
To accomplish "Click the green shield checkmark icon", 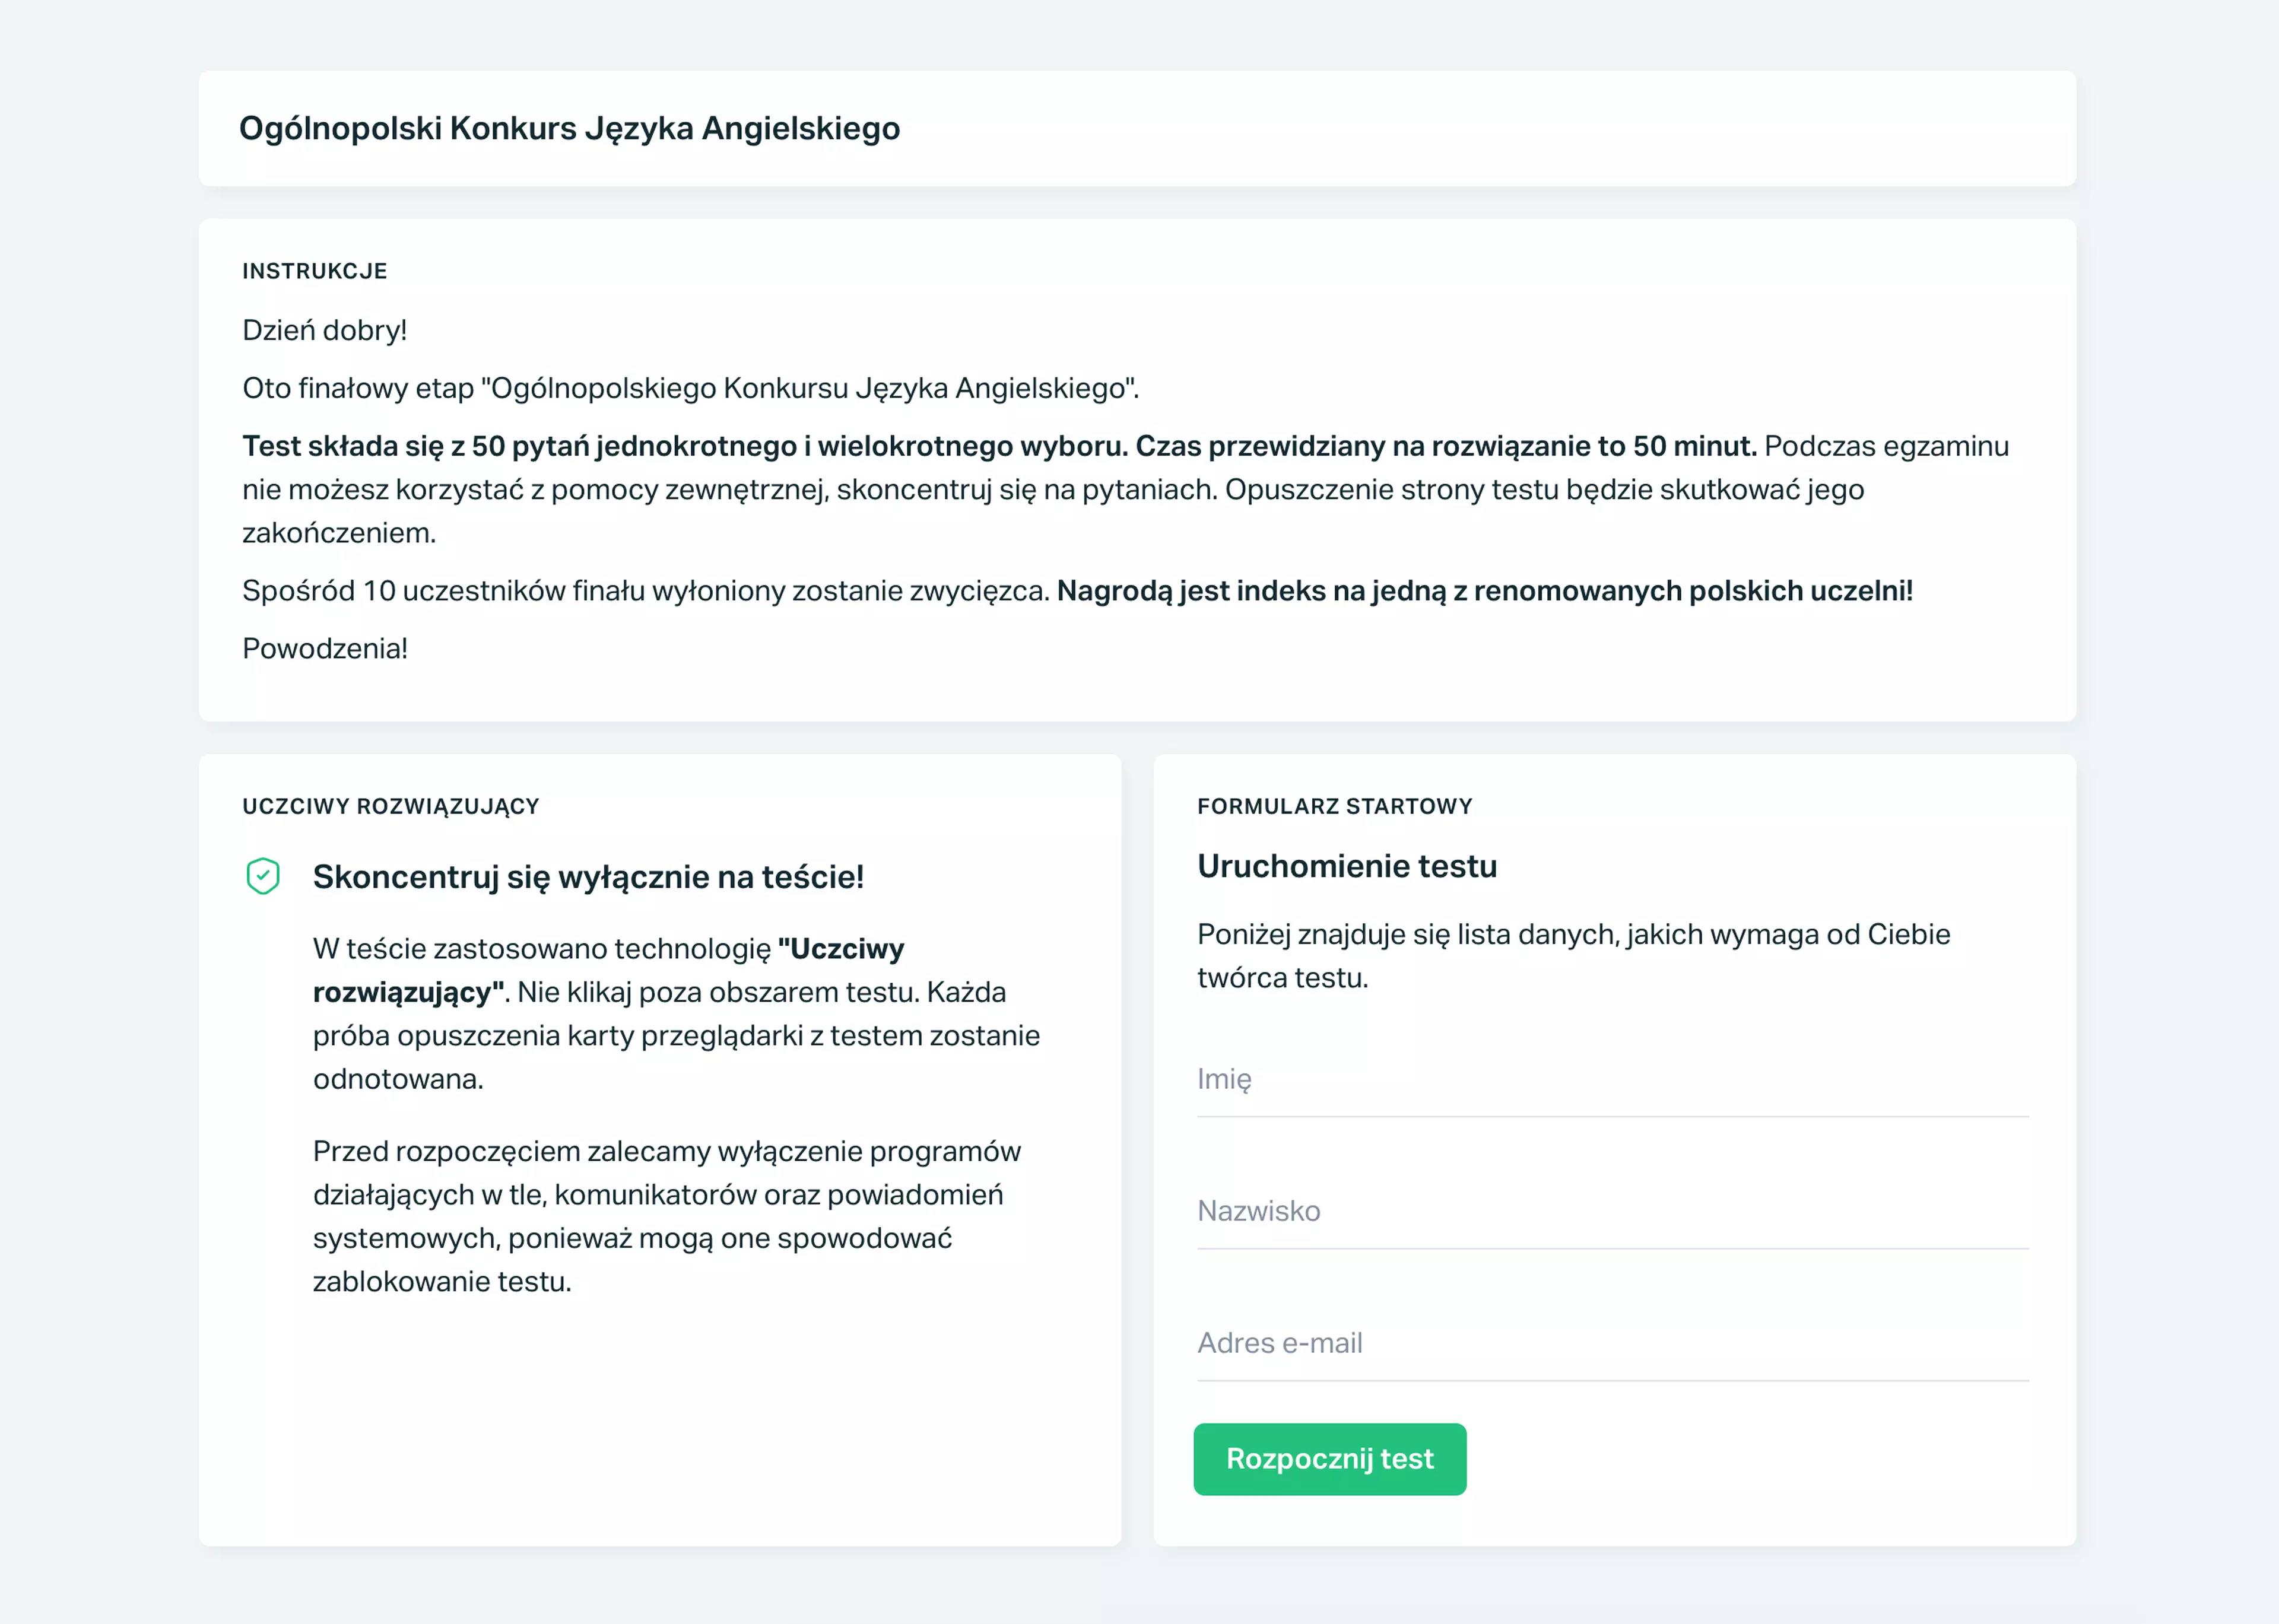I will [263, 876].
